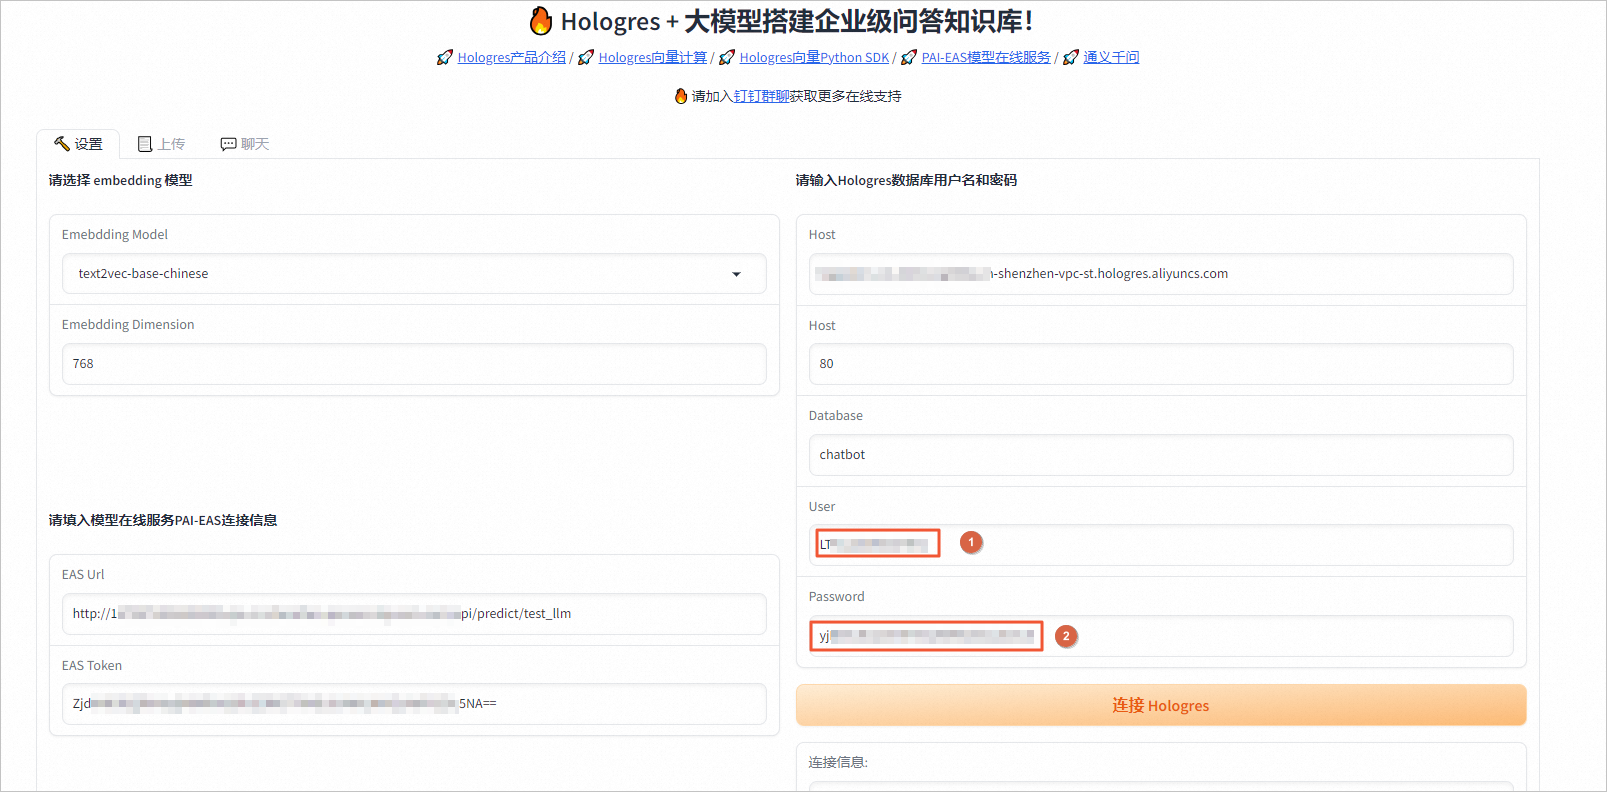Open the Hologres向量计算 link
The width and height of the screenshot is (1607, 792).
(653, 58)
